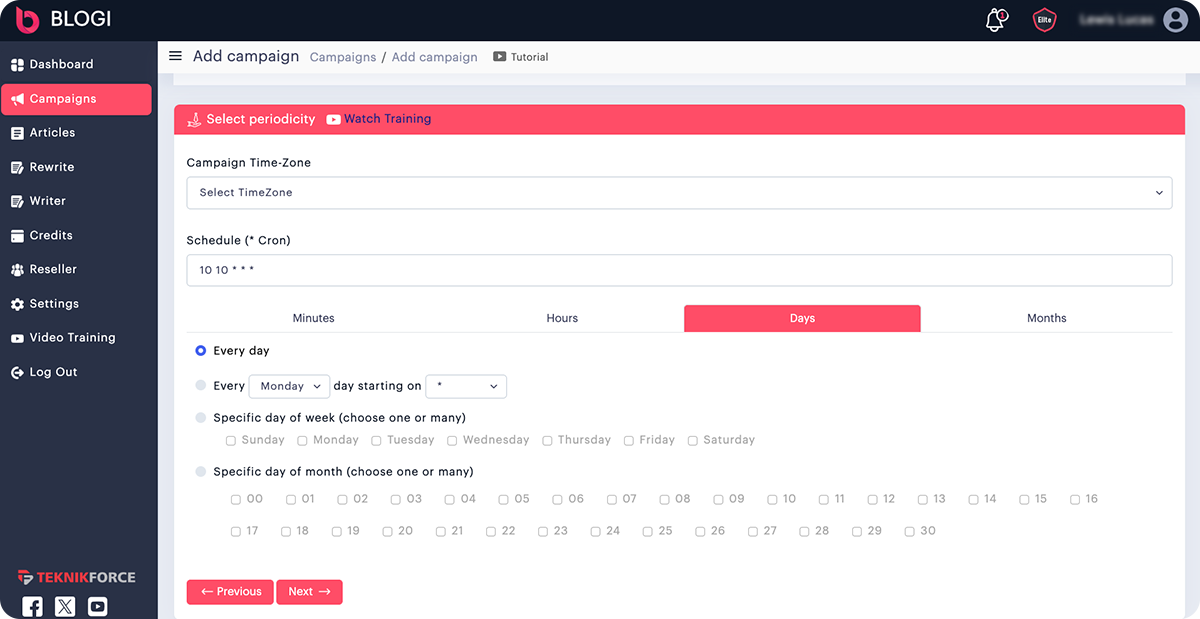Click the Schedule Cron input field
Viewport: 1200px width, 619px height.
coord(679,270)
